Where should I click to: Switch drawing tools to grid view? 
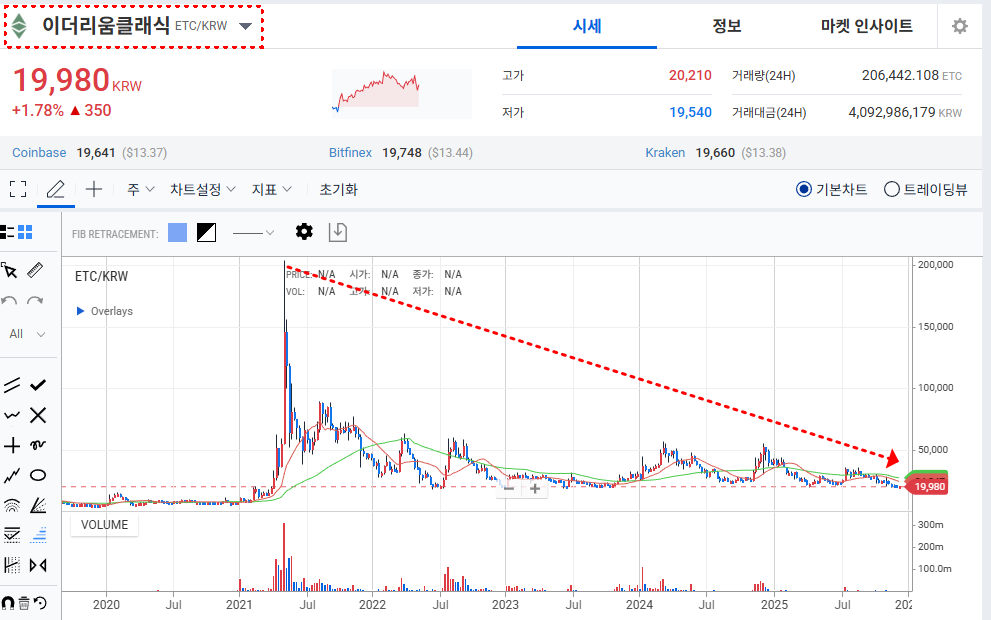pos(26,232)
